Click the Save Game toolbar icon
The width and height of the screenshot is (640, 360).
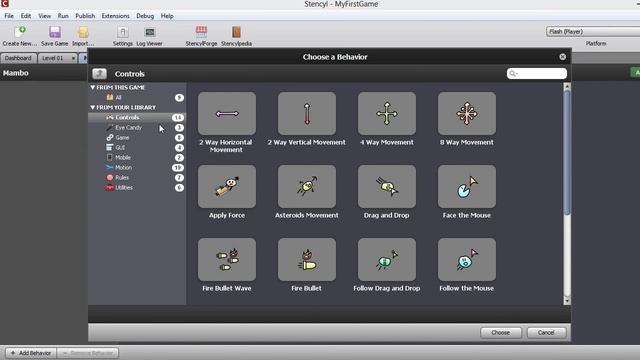point(55,36)
